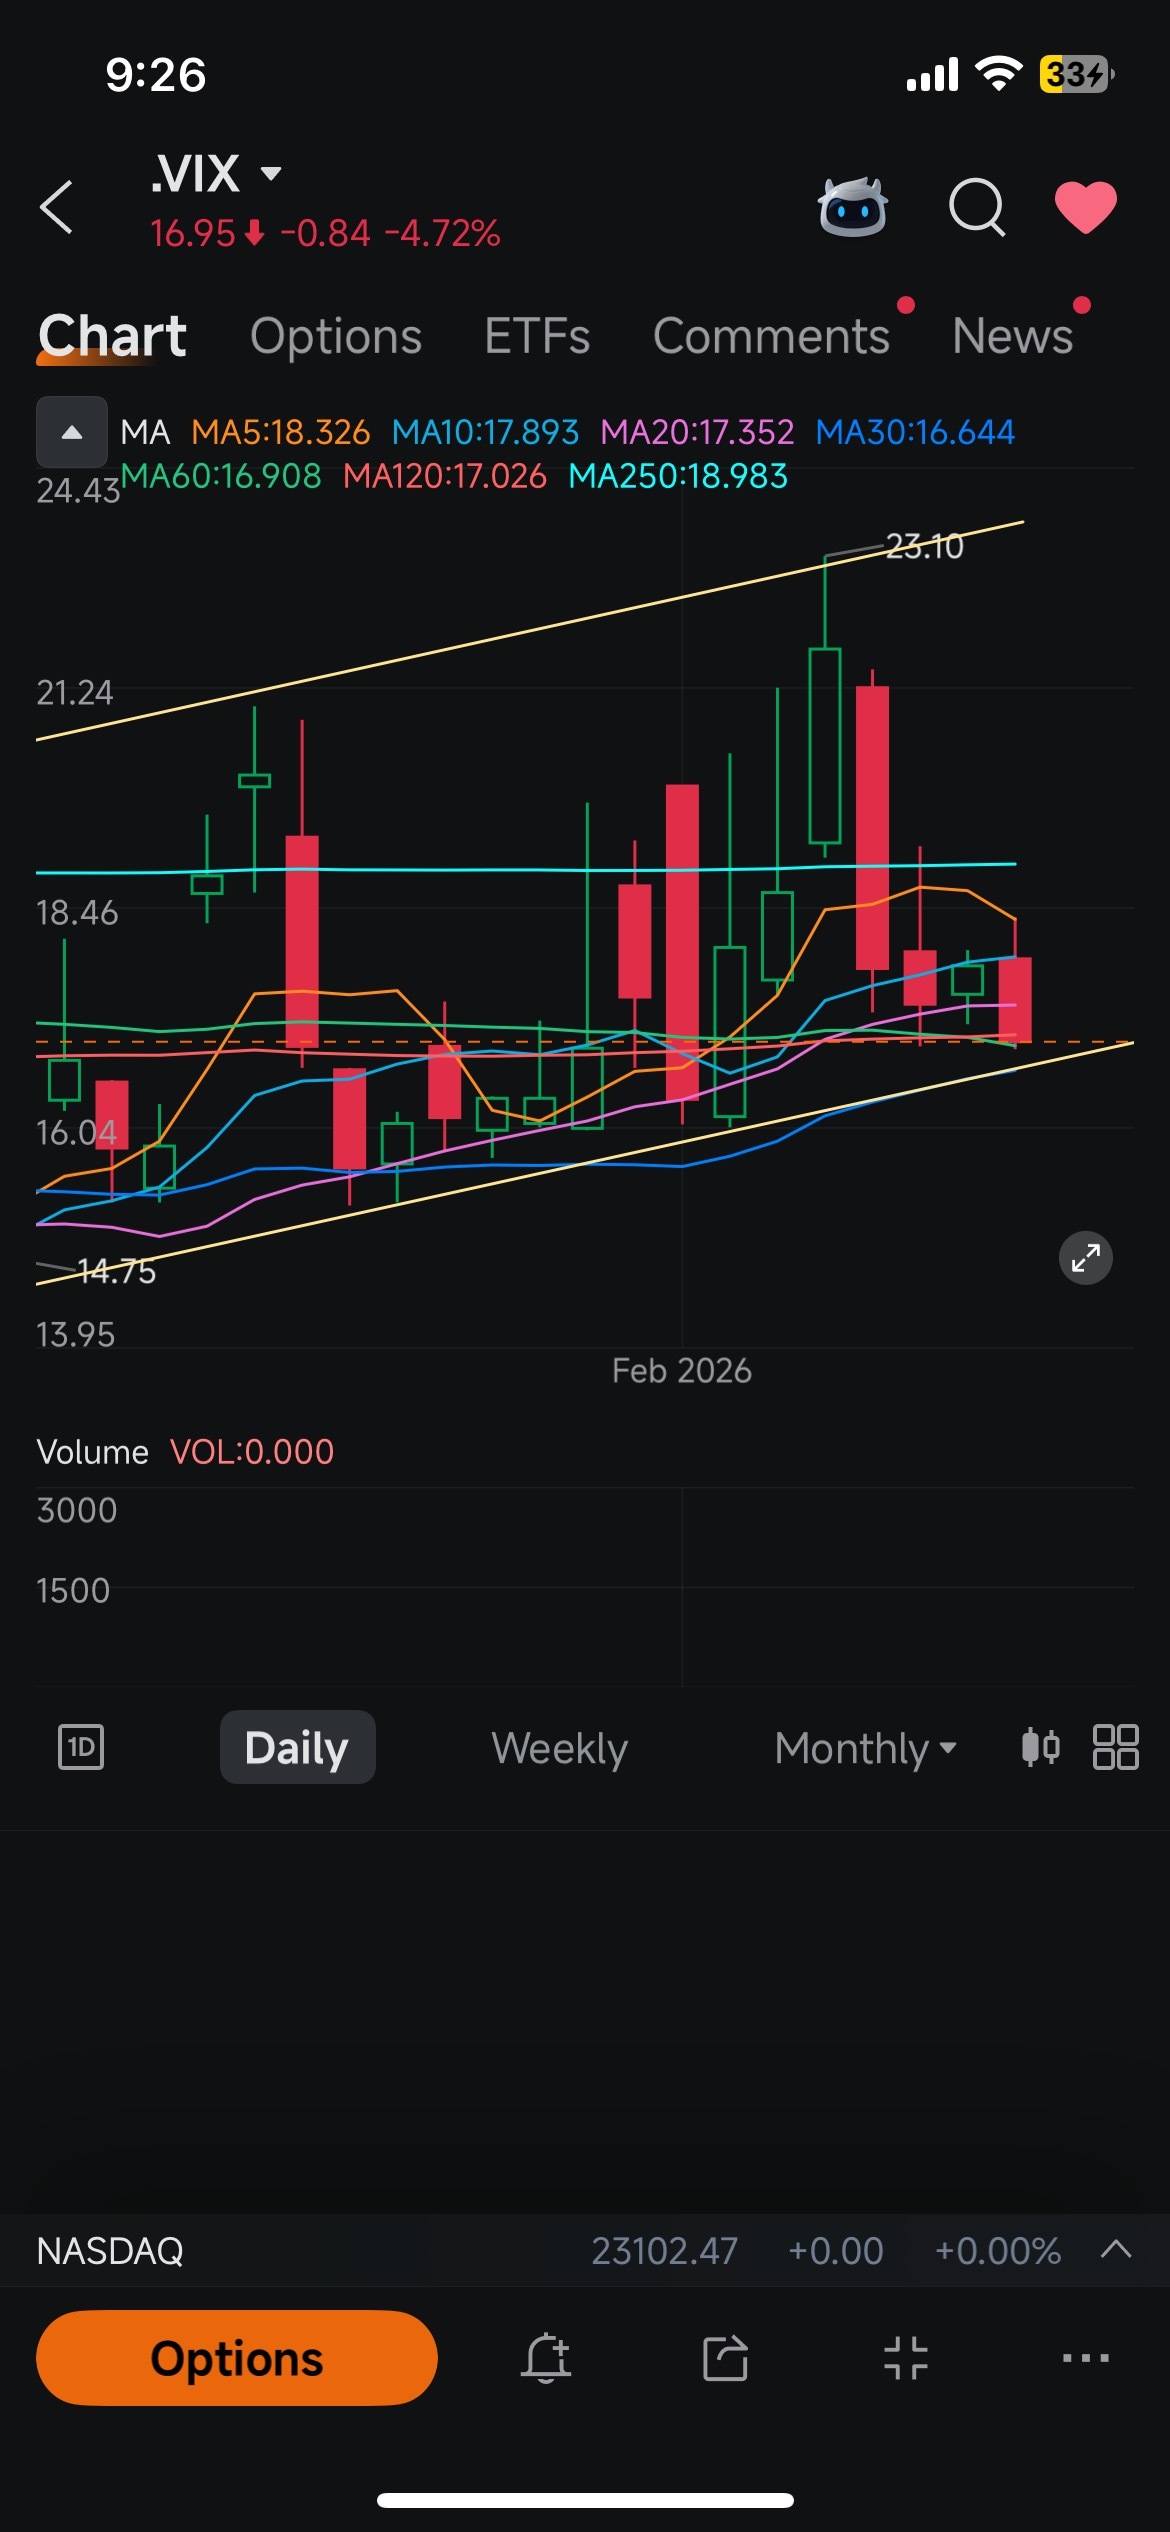Go back using the left arrow
The height and width of the screenshot is (2532, 1170).
(56, 207)
